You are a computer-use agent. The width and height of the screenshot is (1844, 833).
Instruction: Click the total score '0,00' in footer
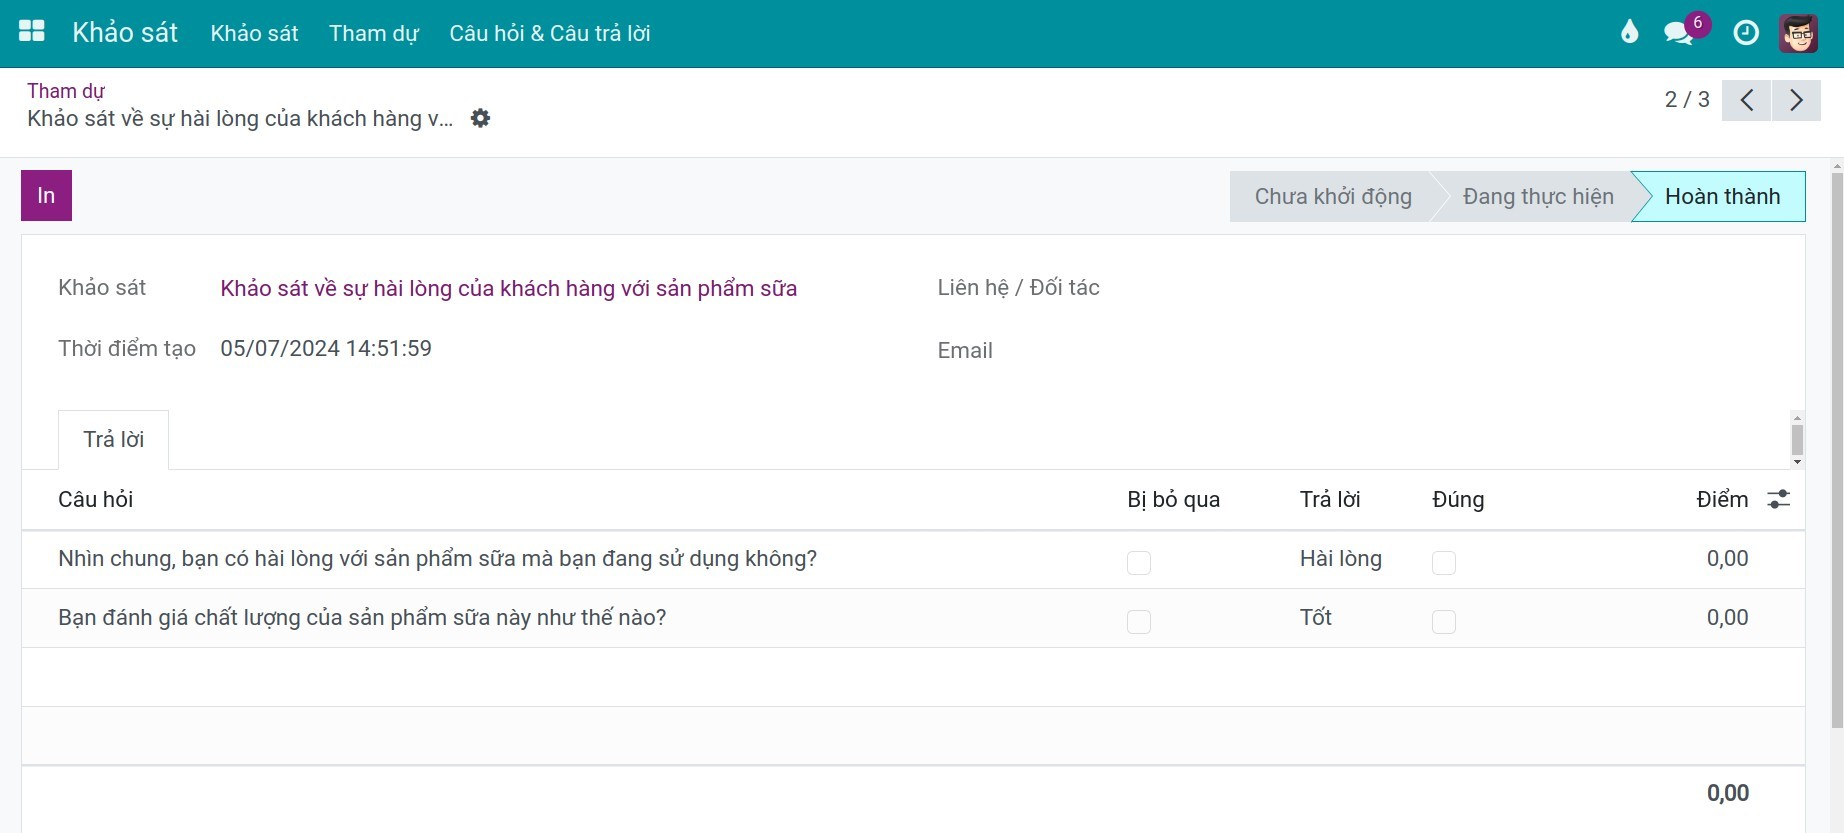click(1727, 793)
